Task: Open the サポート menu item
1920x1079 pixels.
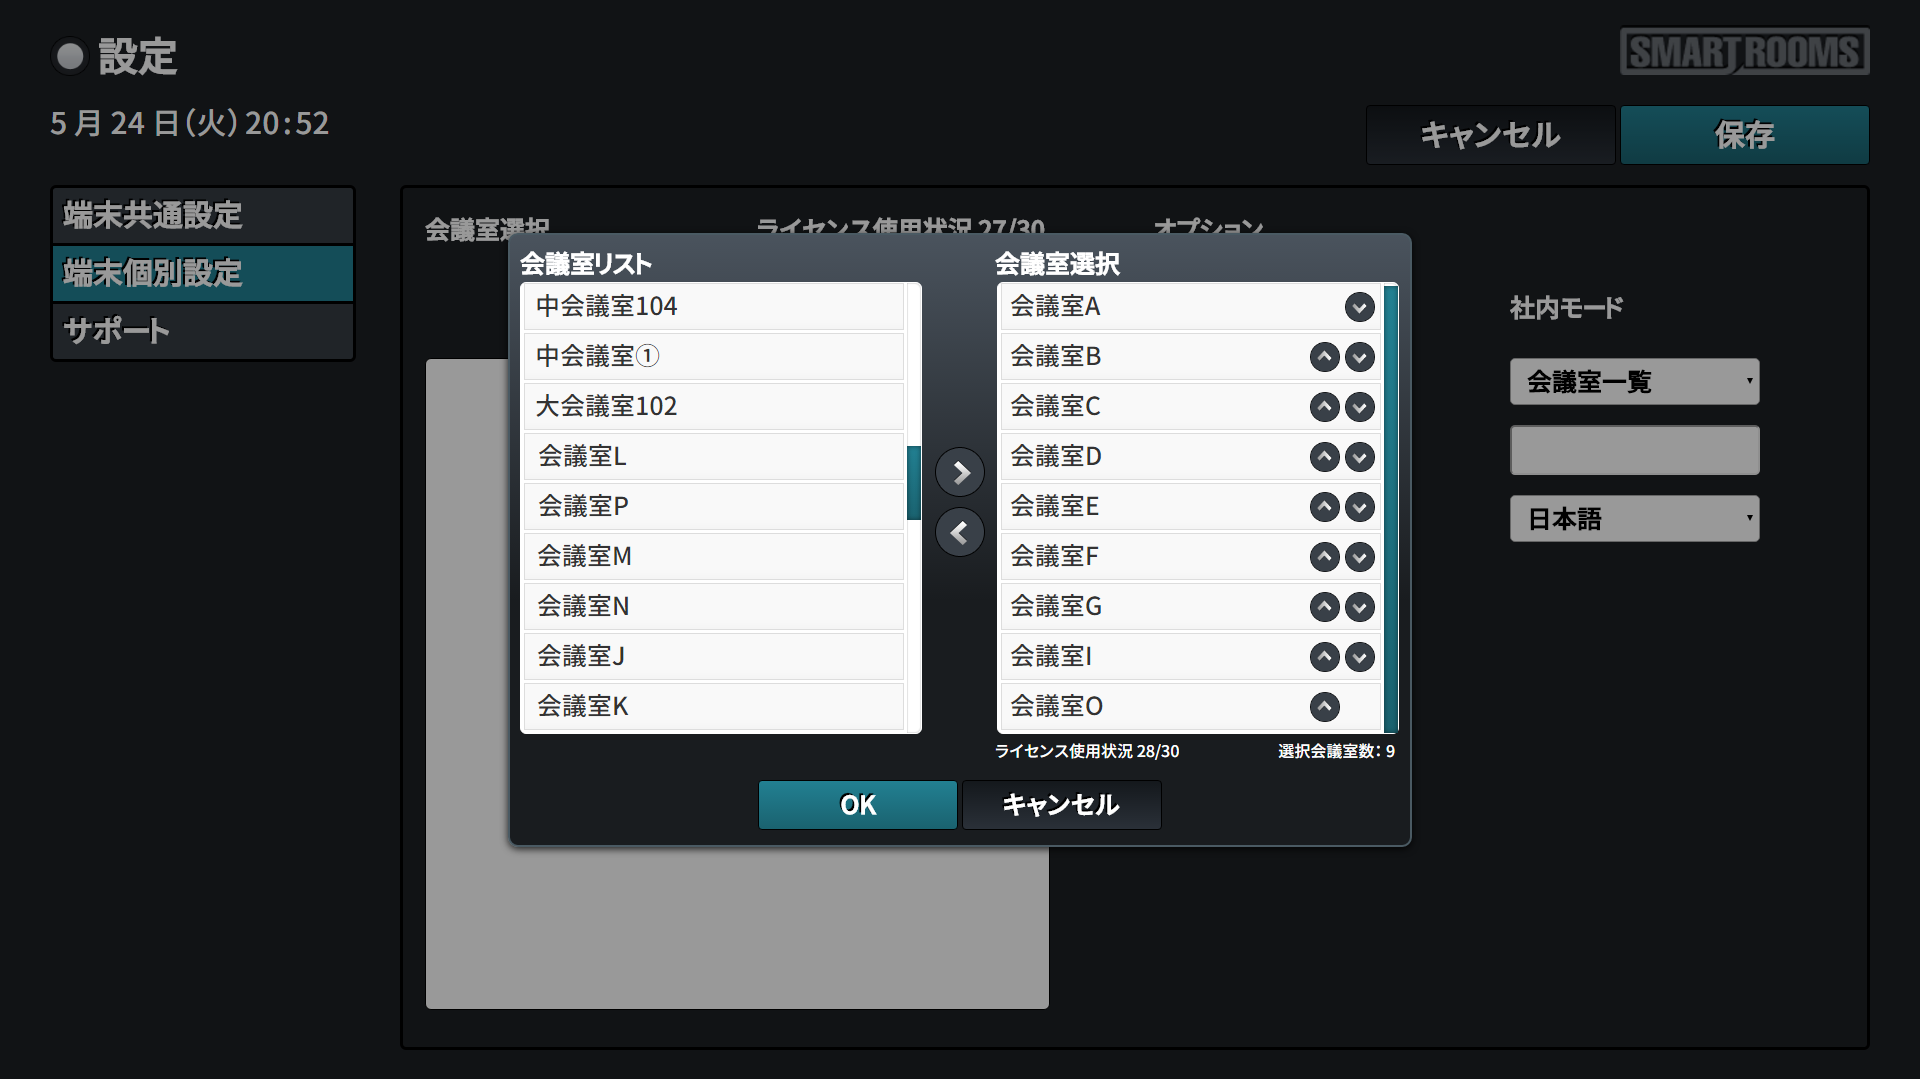Action: coord(203,331)
